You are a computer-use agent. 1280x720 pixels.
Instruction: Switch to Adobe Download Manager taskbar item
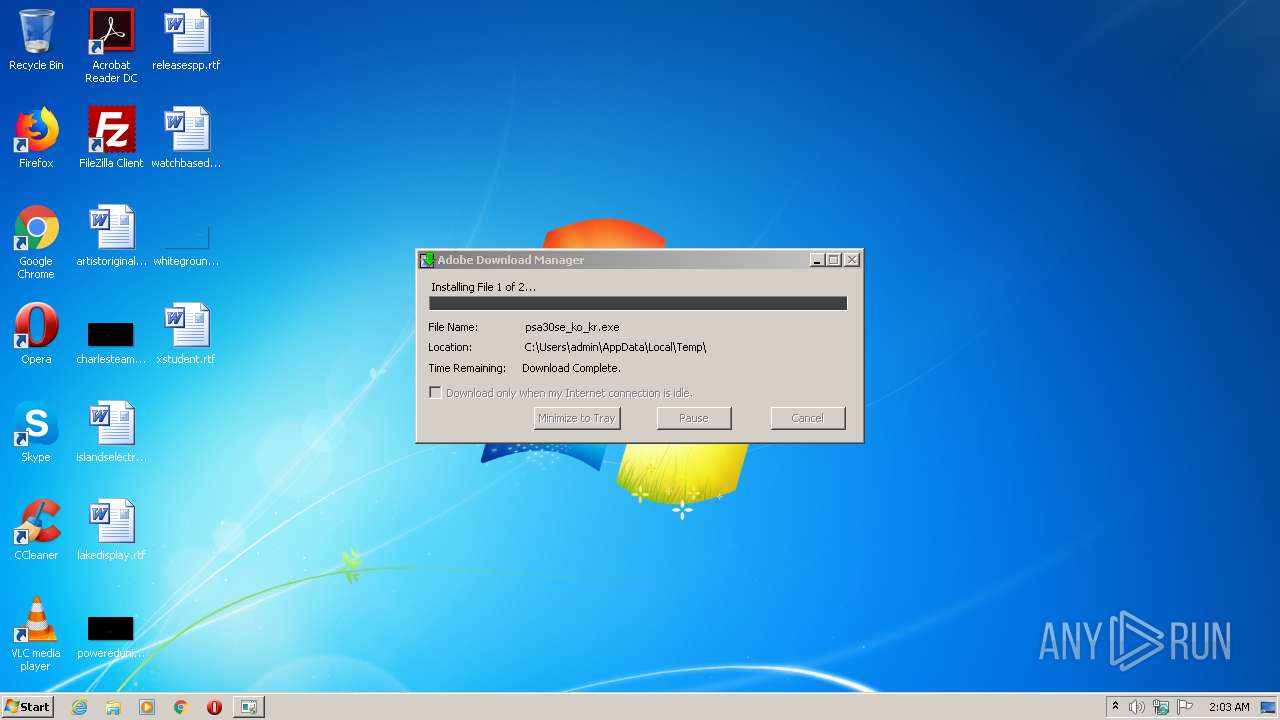click(x=248, y=707)
